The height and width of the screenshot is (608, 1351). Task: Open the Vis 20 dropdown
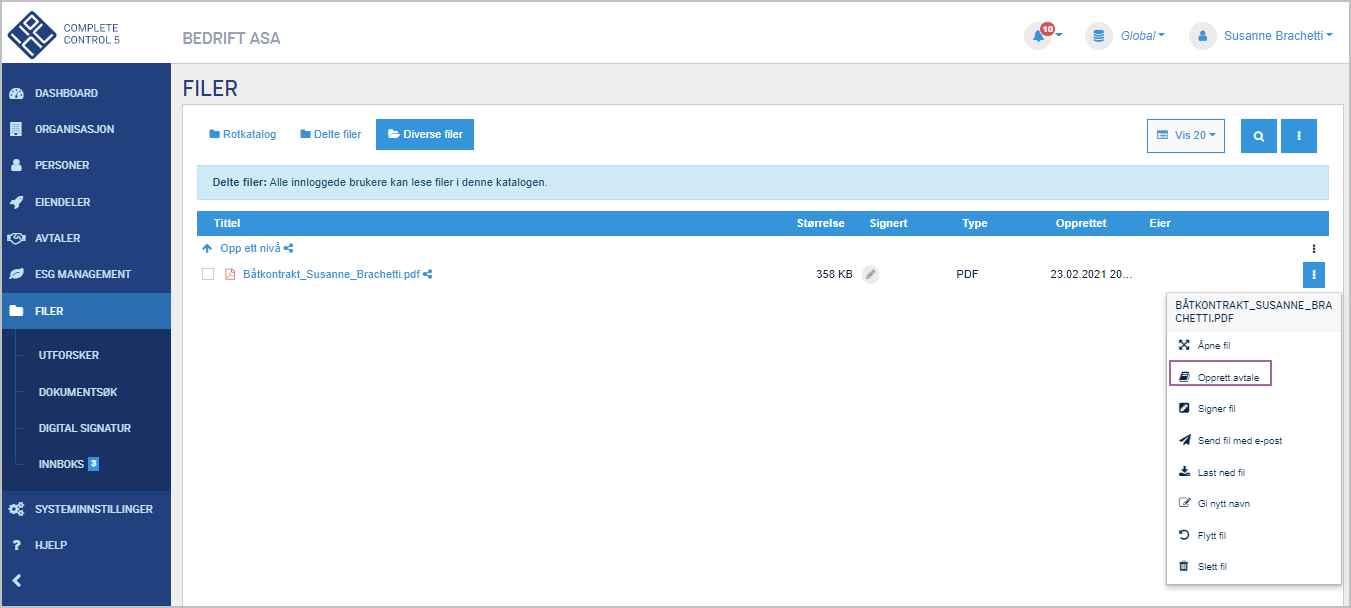(1186, 135)
